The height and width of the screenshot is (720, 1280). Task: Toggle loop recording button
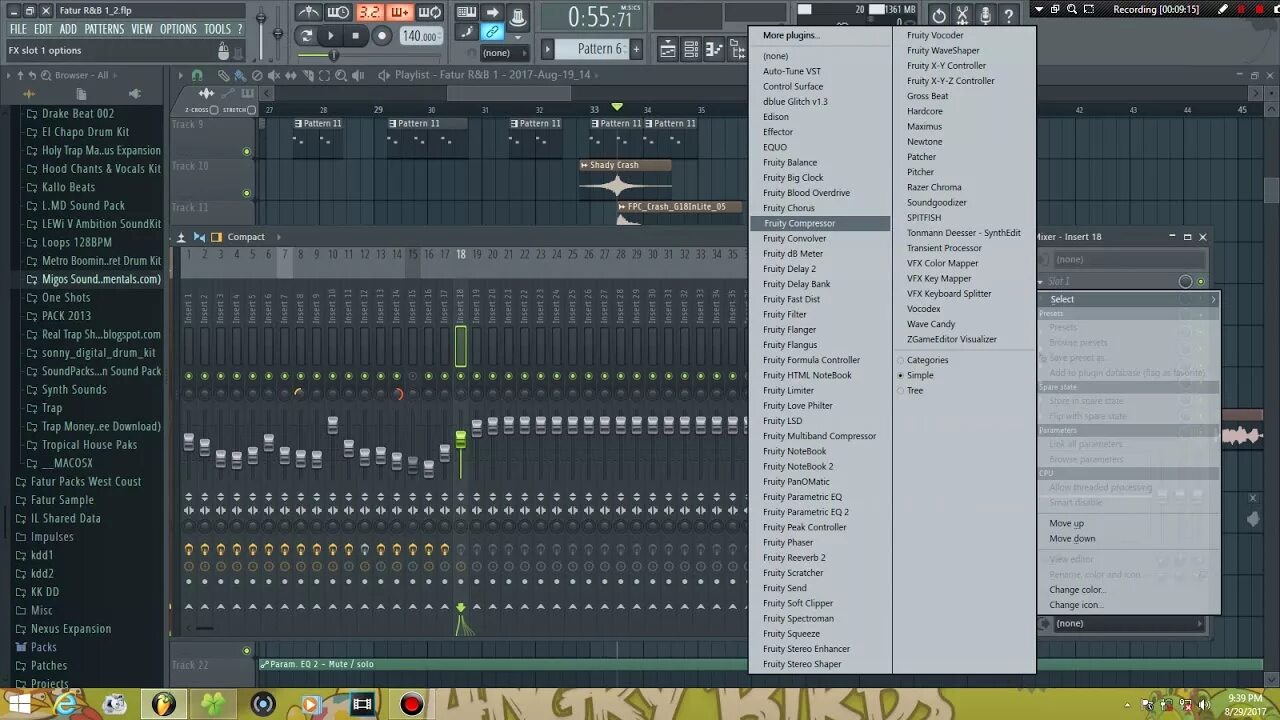(430, 12)
